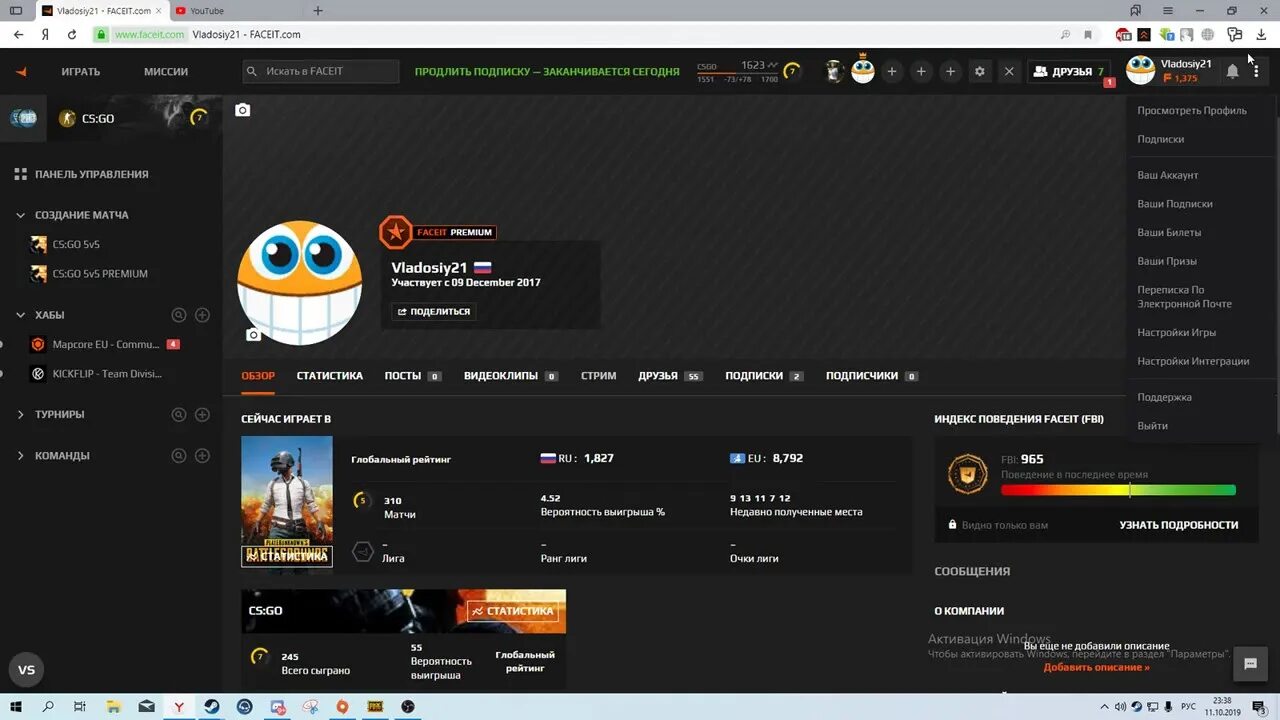The image size is (1280, 720).
Task: Click browser back arrow
Action: tap(18, 34)
